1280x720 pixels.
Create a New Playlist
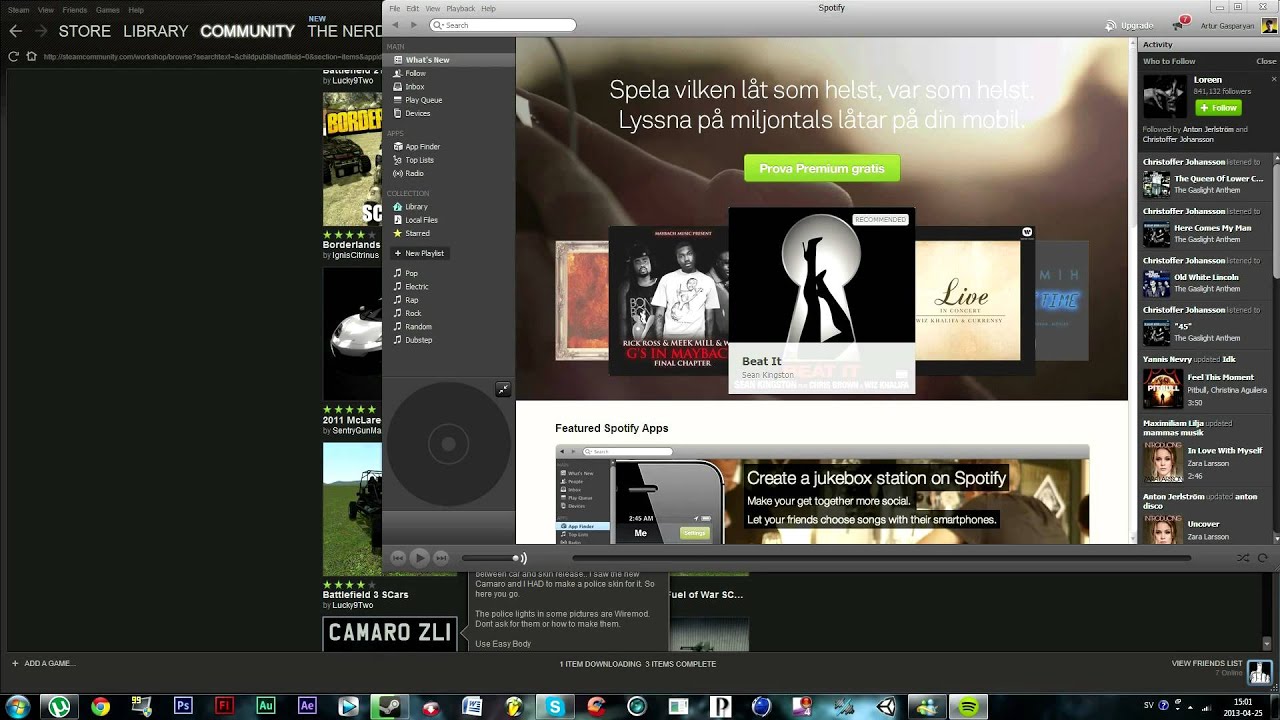[418, 253]
